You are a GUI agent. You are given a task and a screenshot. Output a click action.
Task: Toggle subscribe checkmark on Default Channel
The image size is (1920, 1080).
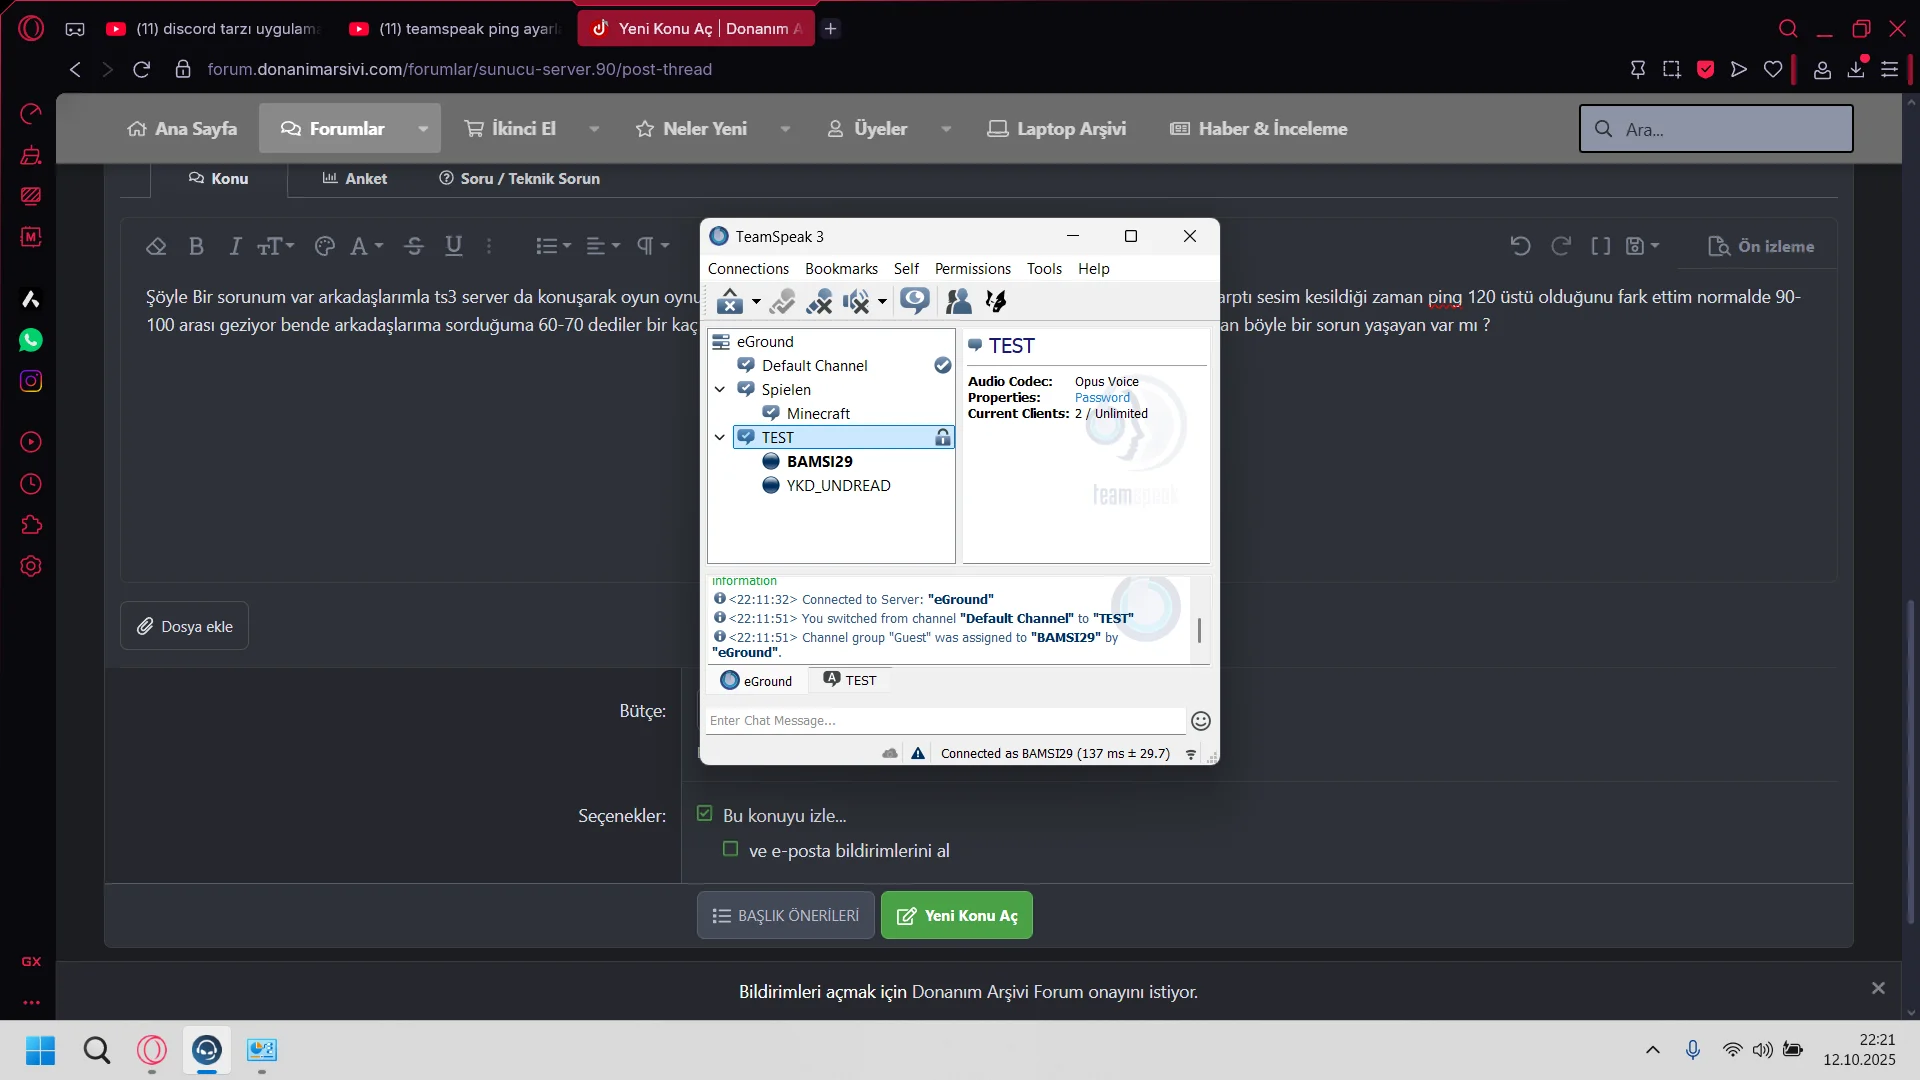[x=942, y=366]
